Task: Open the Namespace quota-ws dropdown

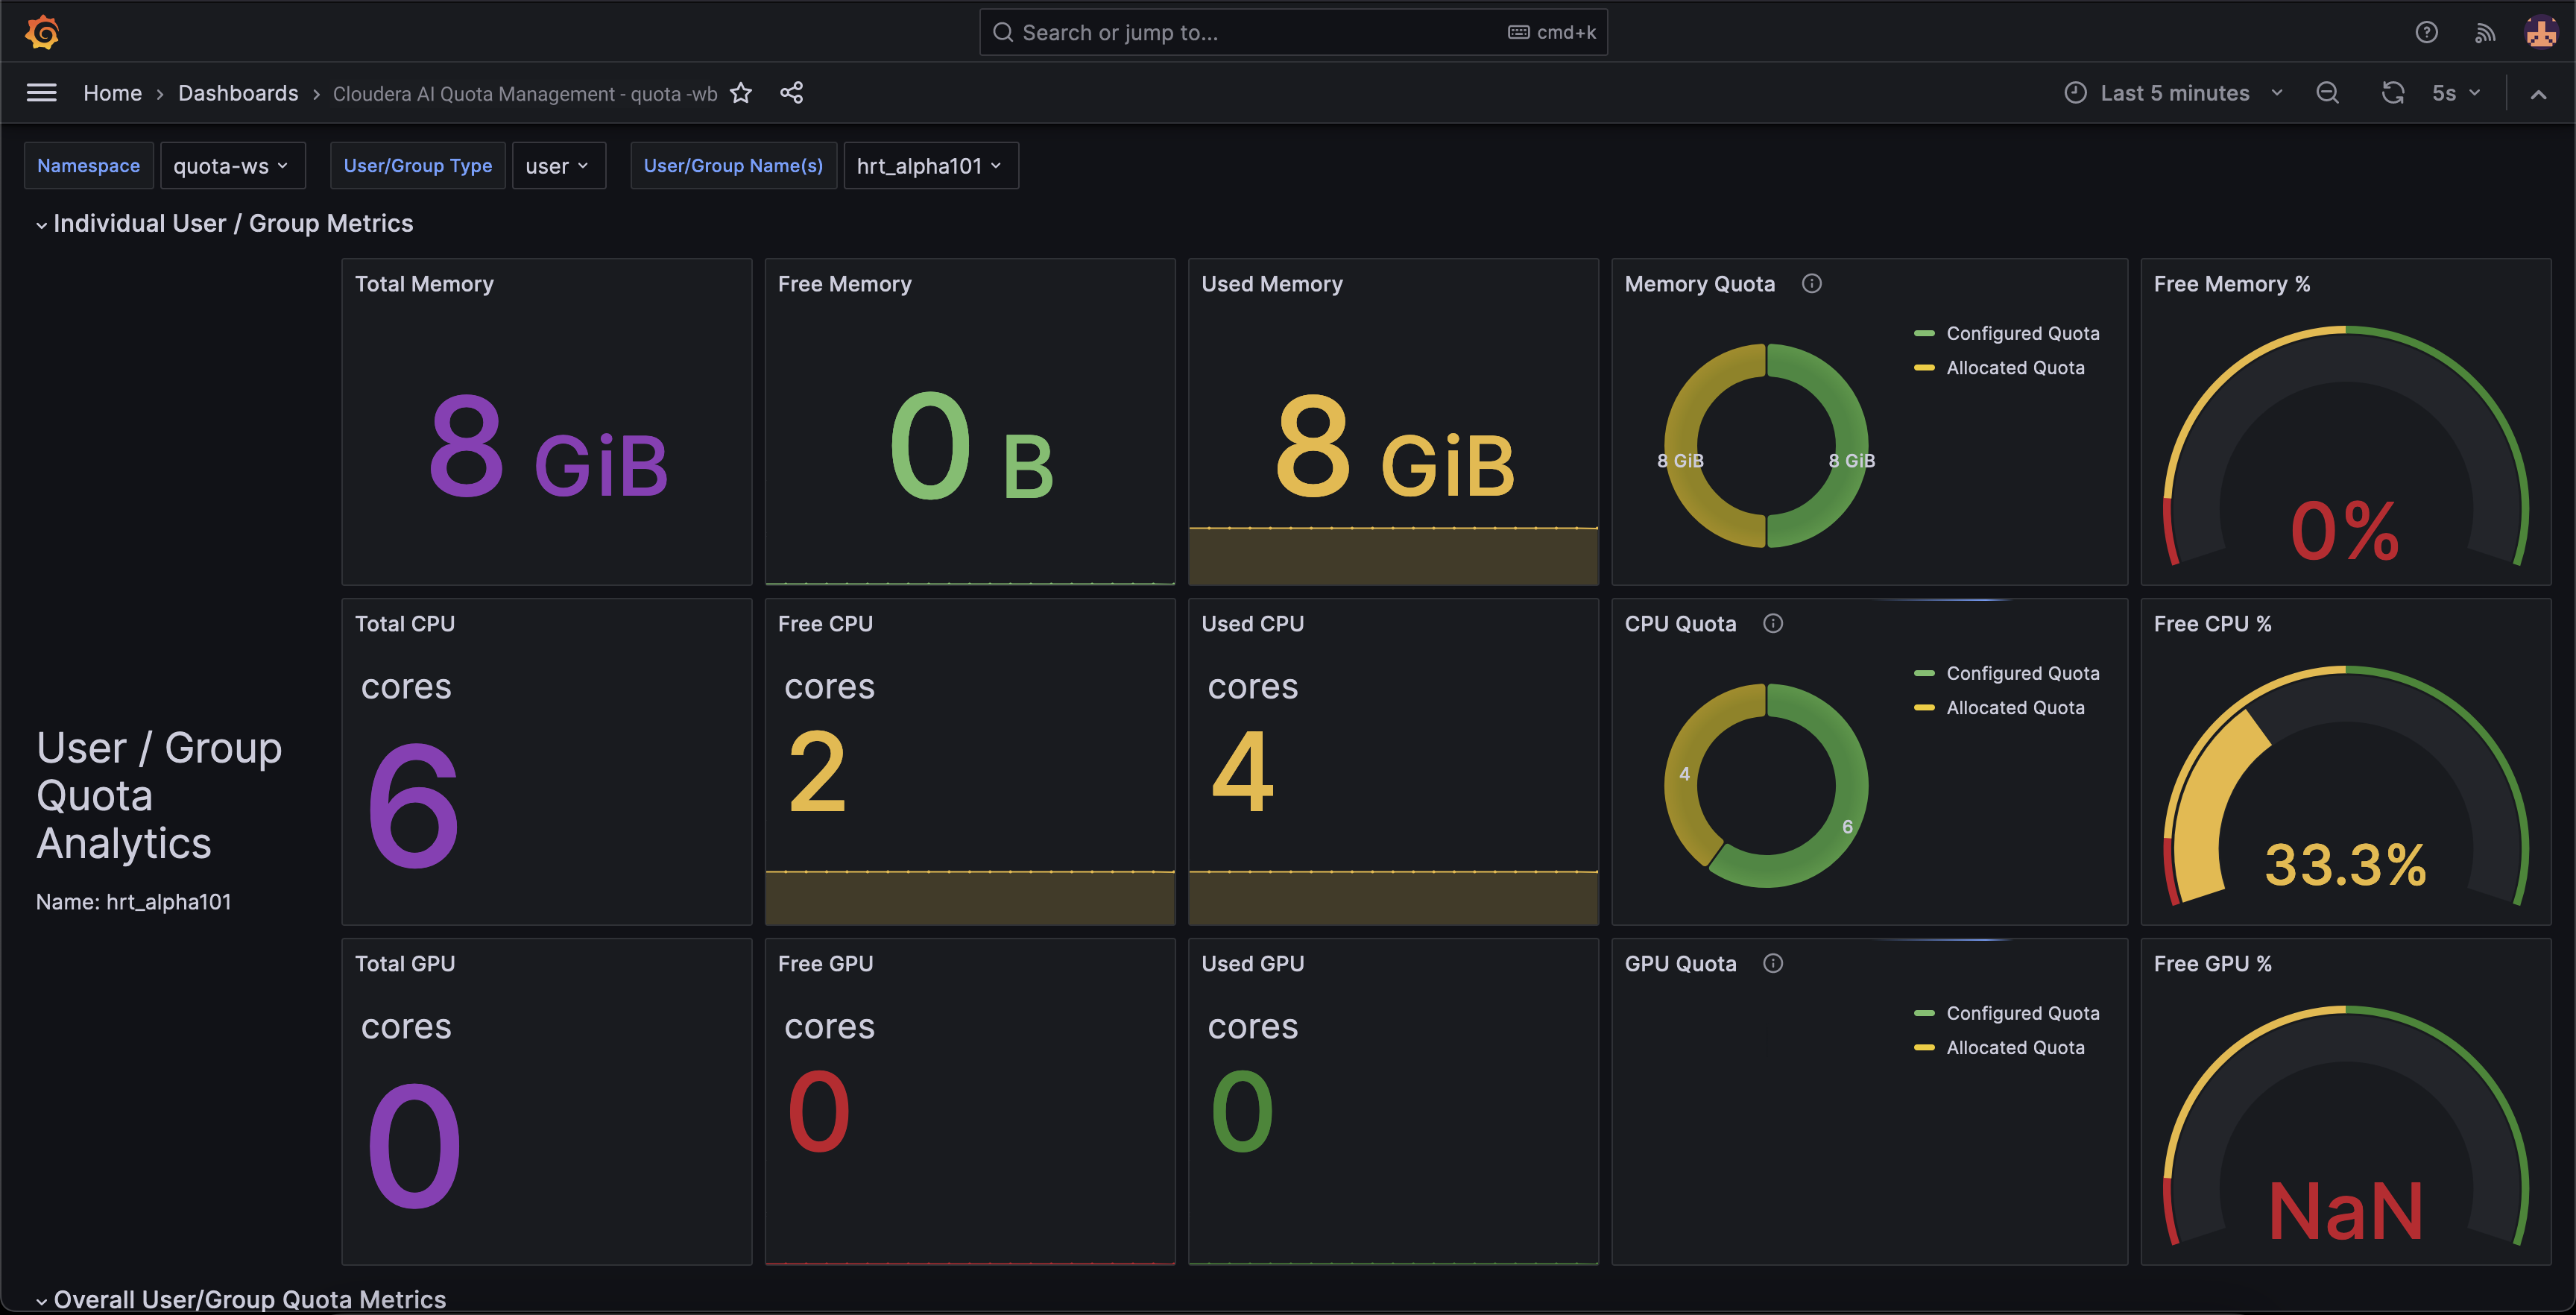Action: click(x=231, y=166)
